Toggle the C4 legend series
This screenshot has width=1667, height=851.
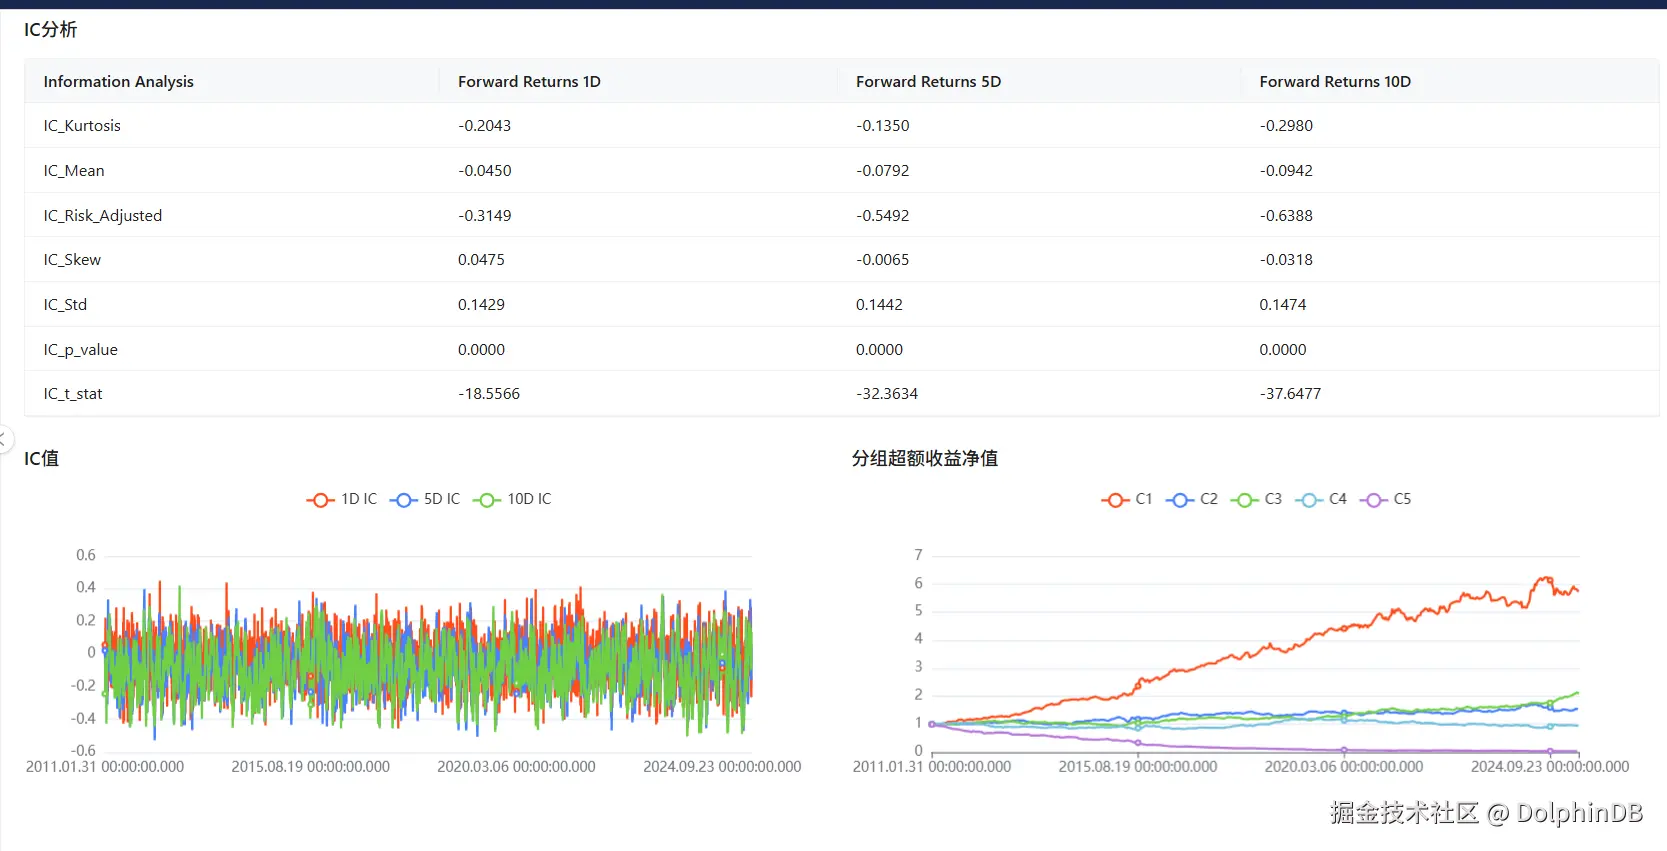click(x=1321, y=499)
